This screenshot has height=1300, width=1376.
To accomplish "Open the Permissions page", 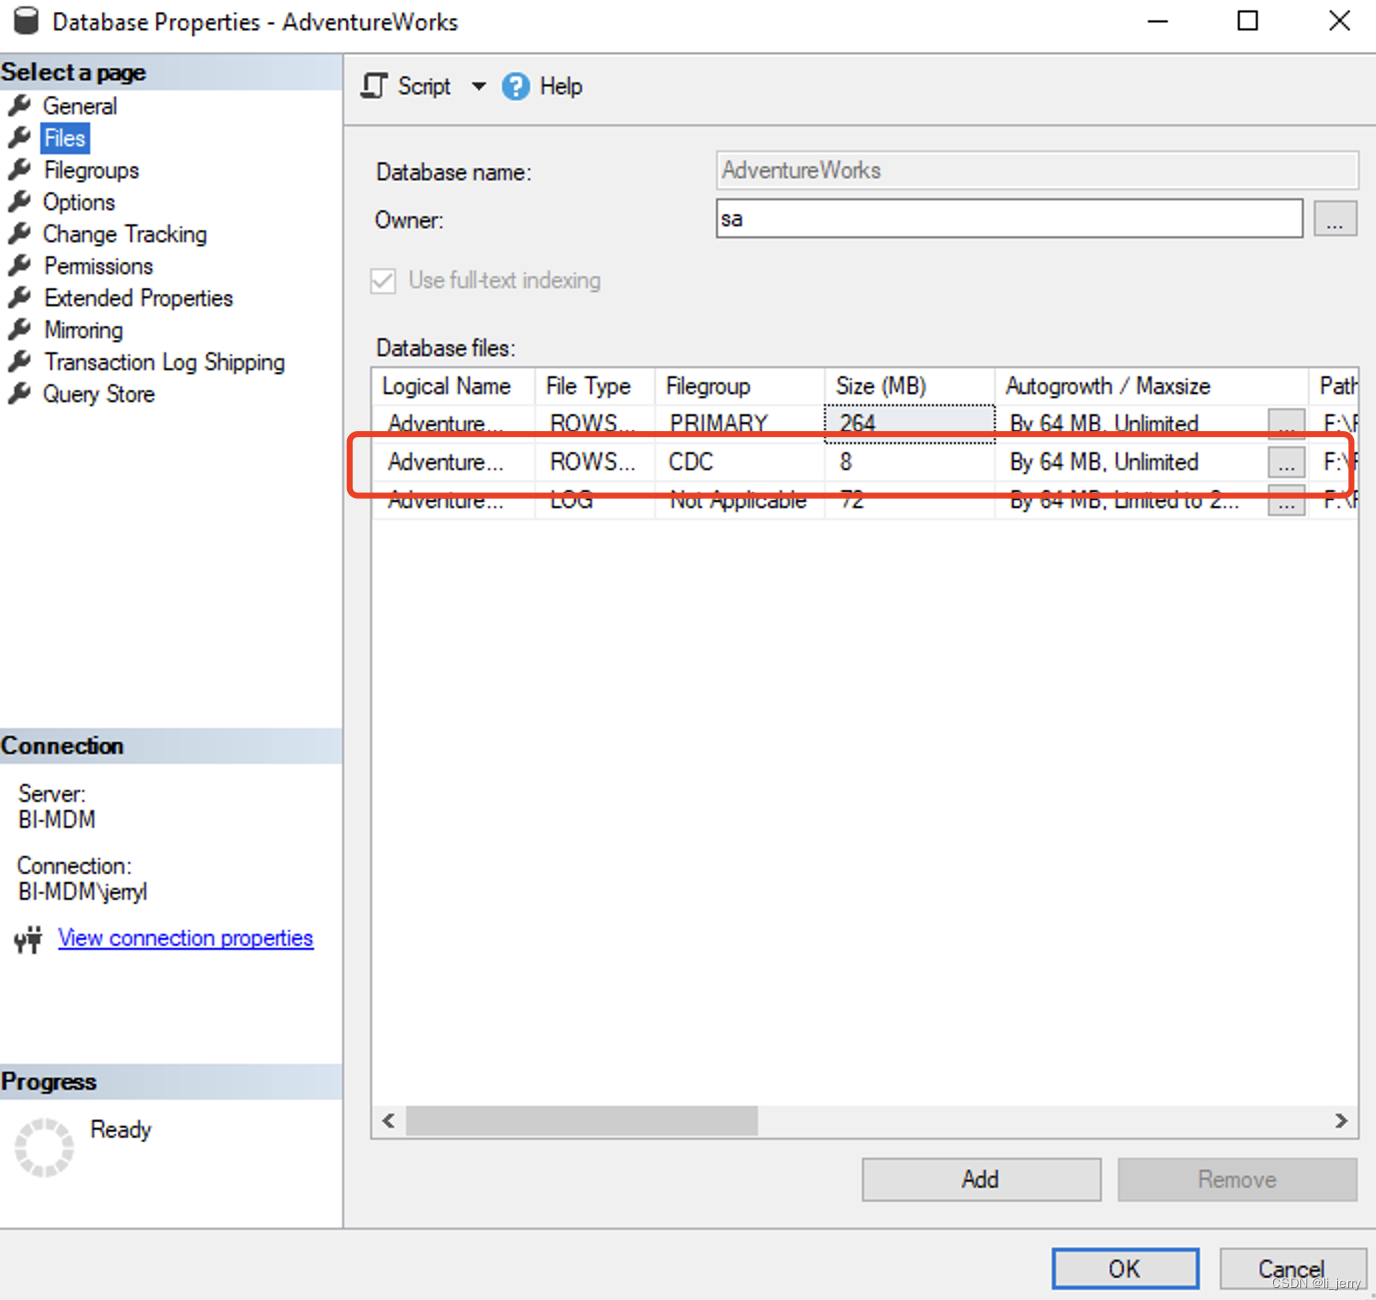I will 98,266.
